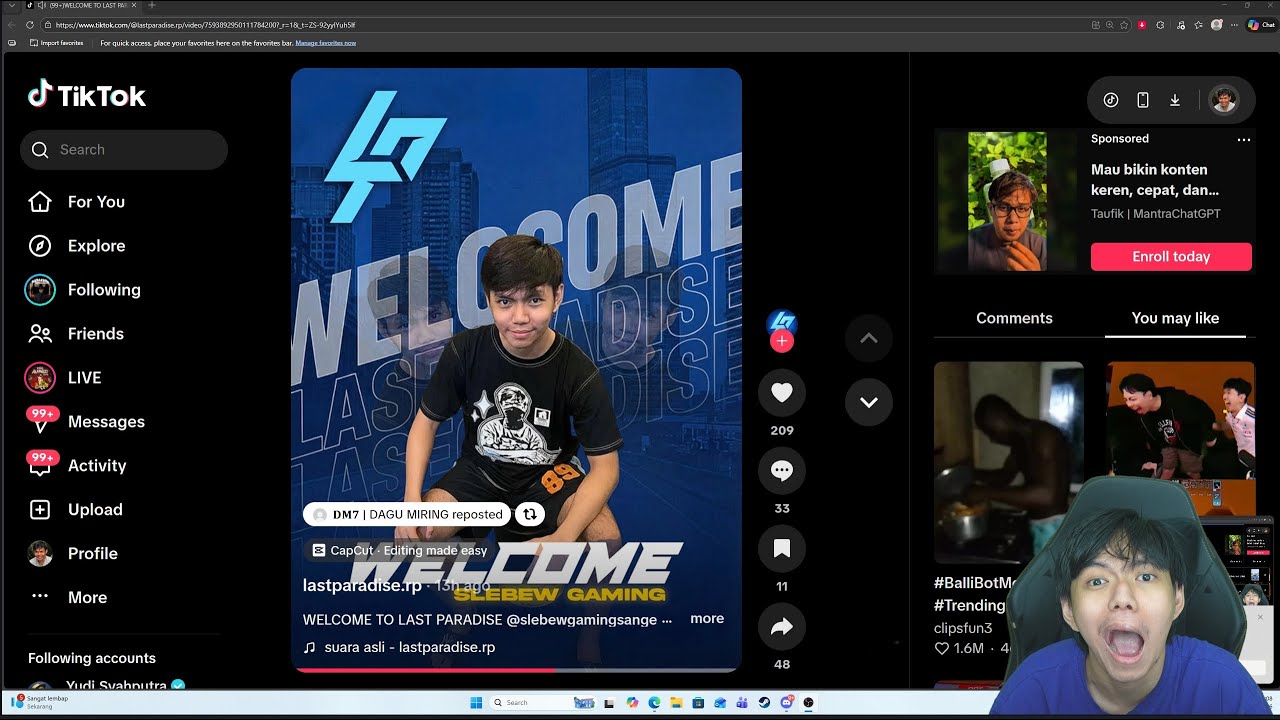Open the browser favorites hub
The width and height of the screenshot is (1280, 720).
pyautogui.click(x=1198, y=25)
